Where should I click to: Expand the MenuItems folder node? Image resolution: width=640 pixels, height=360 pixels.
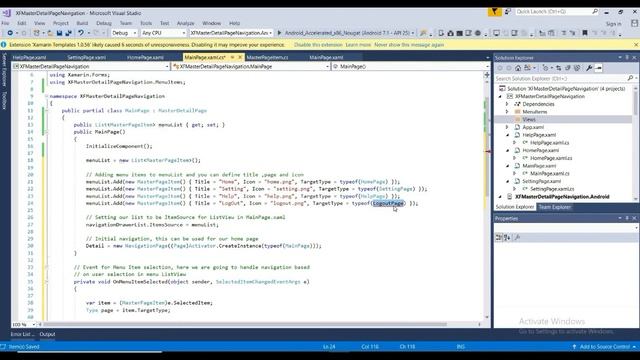(x=507, y=112)
